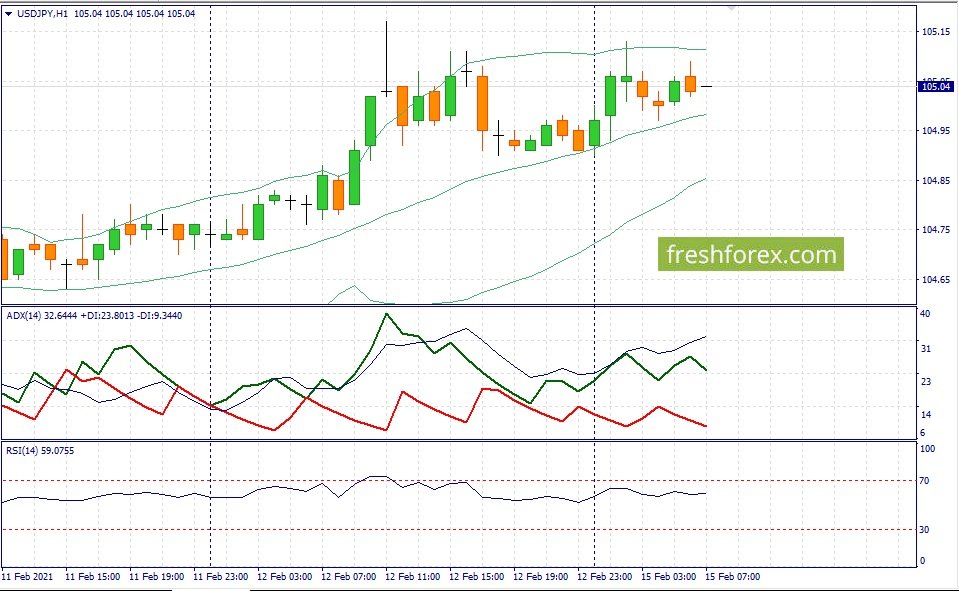Click the 12 Feb 15:00 time label
The image size is (959, 591).
coord(476,577)
